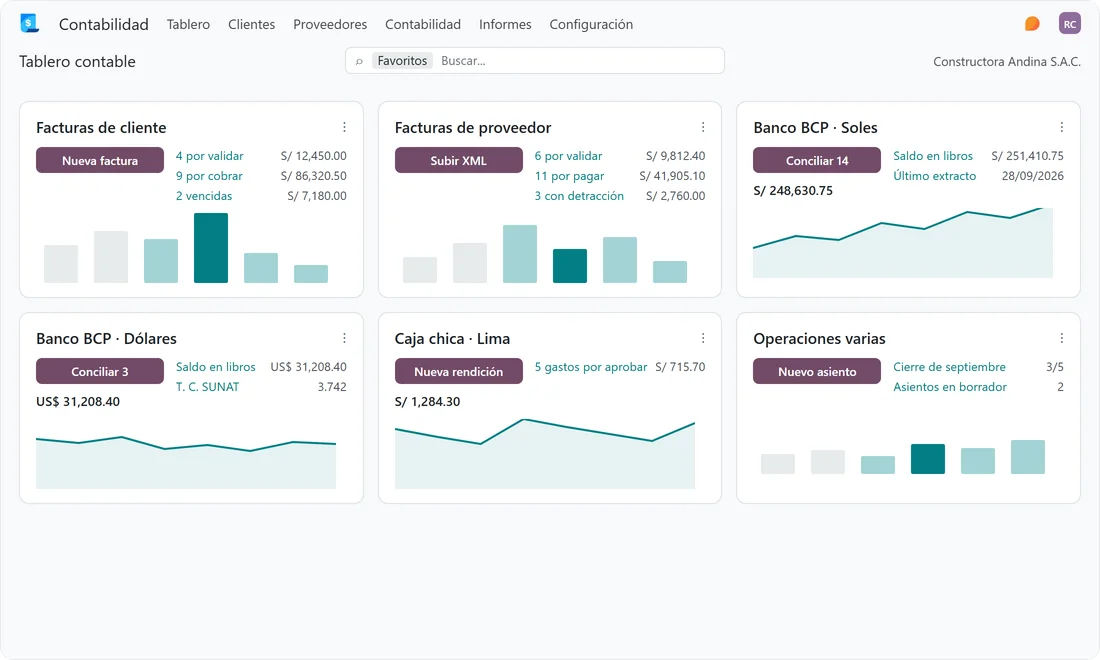Click the Operaciones varias card title
Viewport: 1100px width, 660px height.
pos(819,339)
